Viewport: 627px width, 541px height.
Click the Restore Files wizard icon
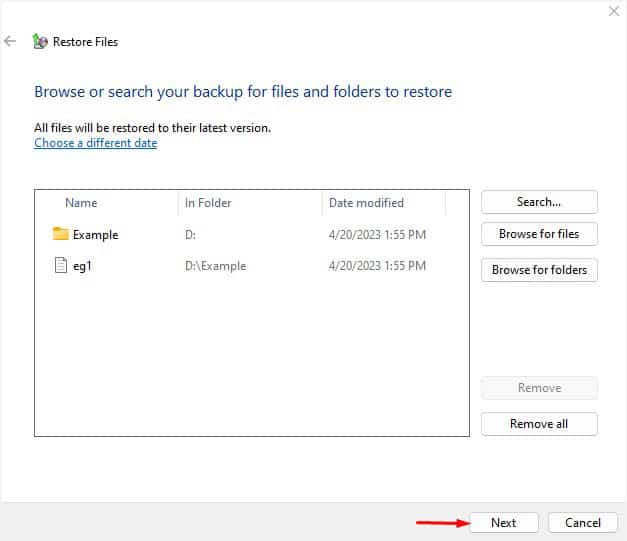[40, 42]
